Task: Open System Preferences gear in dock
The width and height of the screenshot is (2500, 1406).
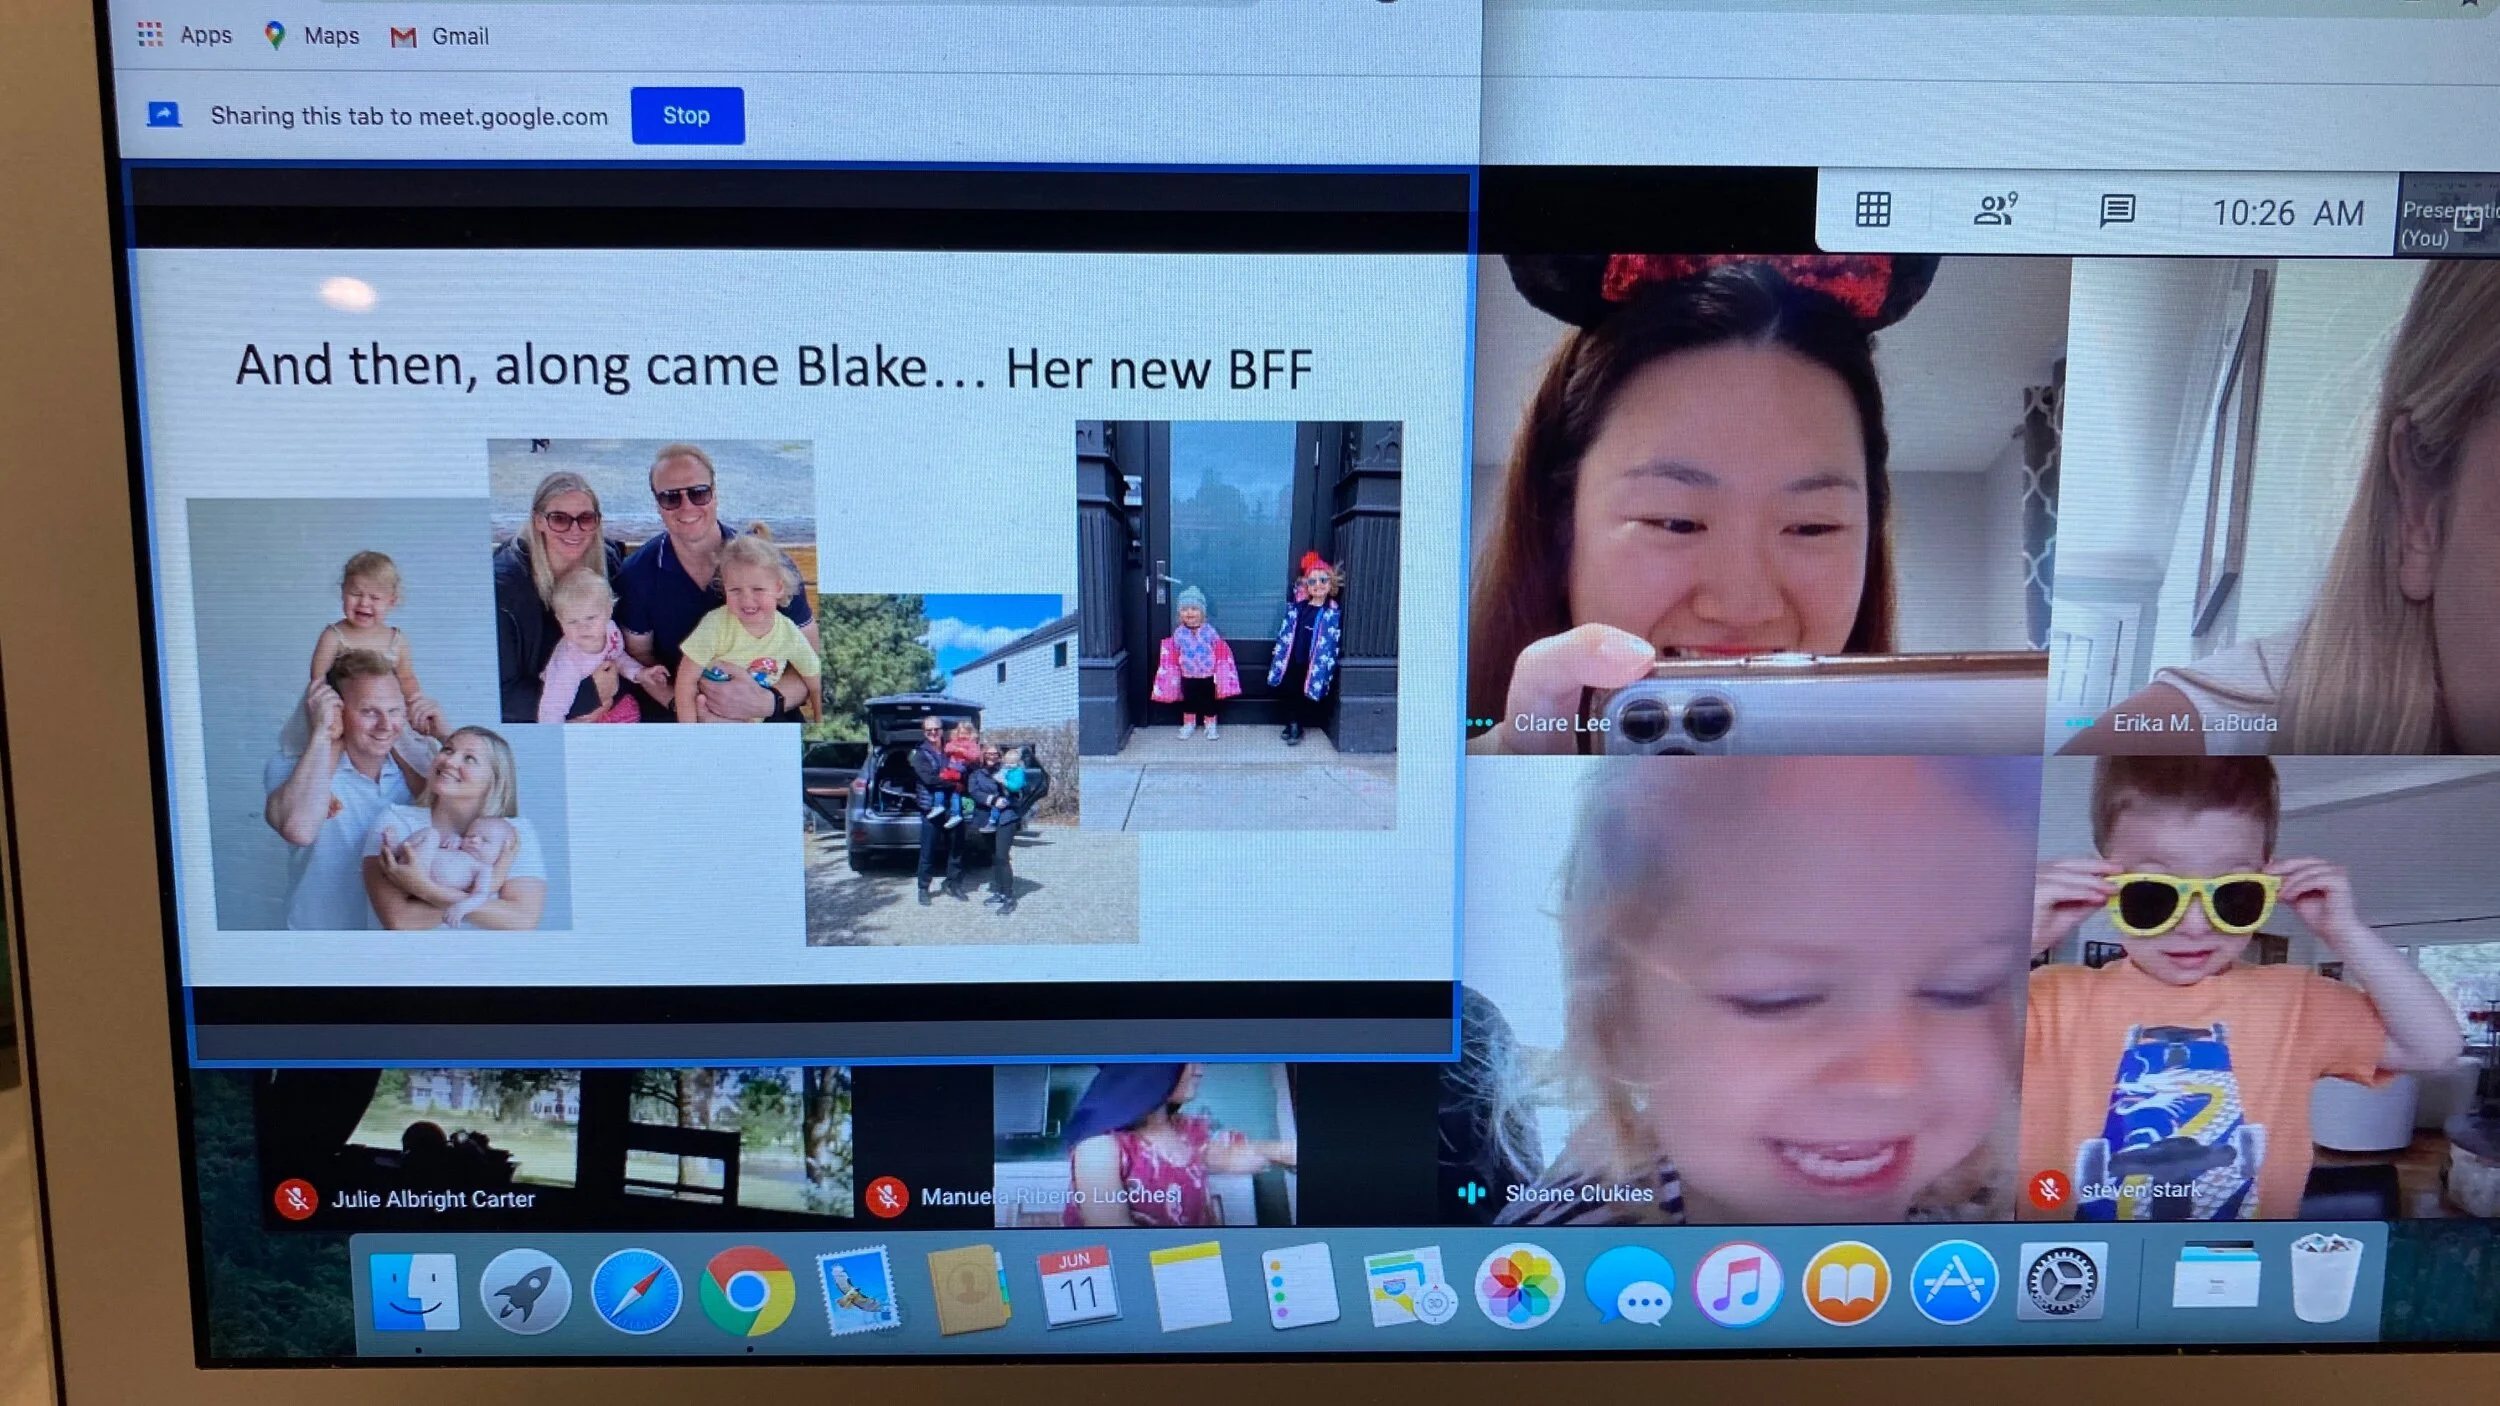Action: pyautogui.click(x=2061, y=1282)
